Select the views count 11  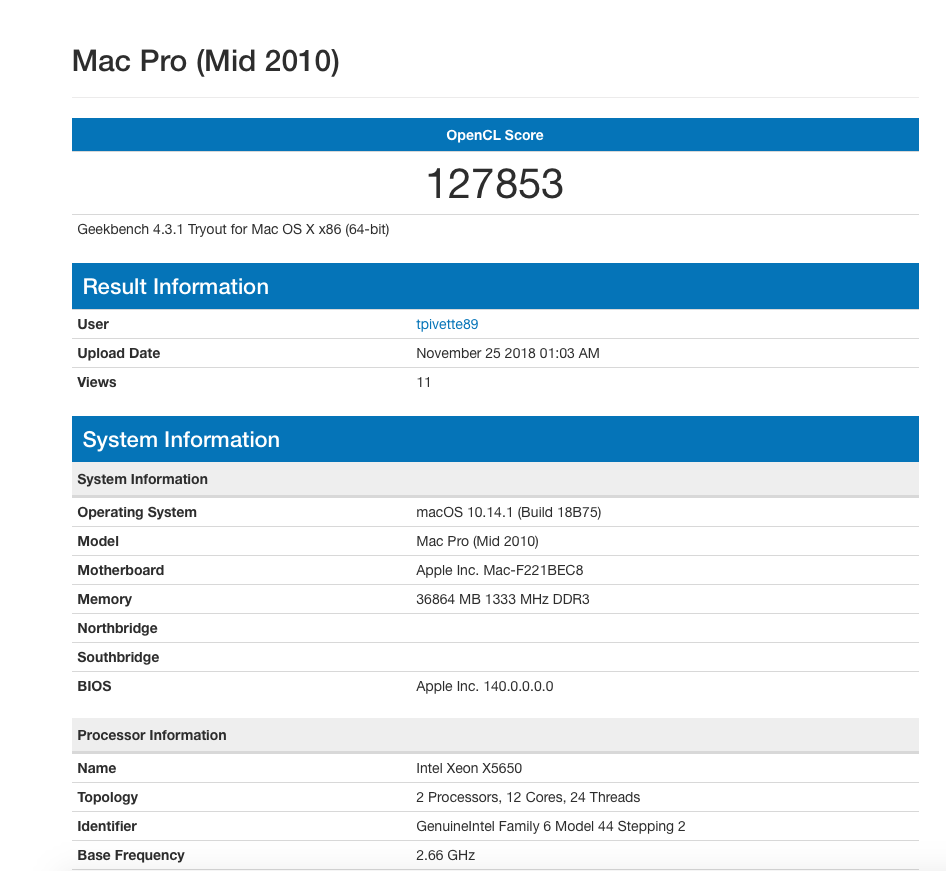(x=424, y=382)
